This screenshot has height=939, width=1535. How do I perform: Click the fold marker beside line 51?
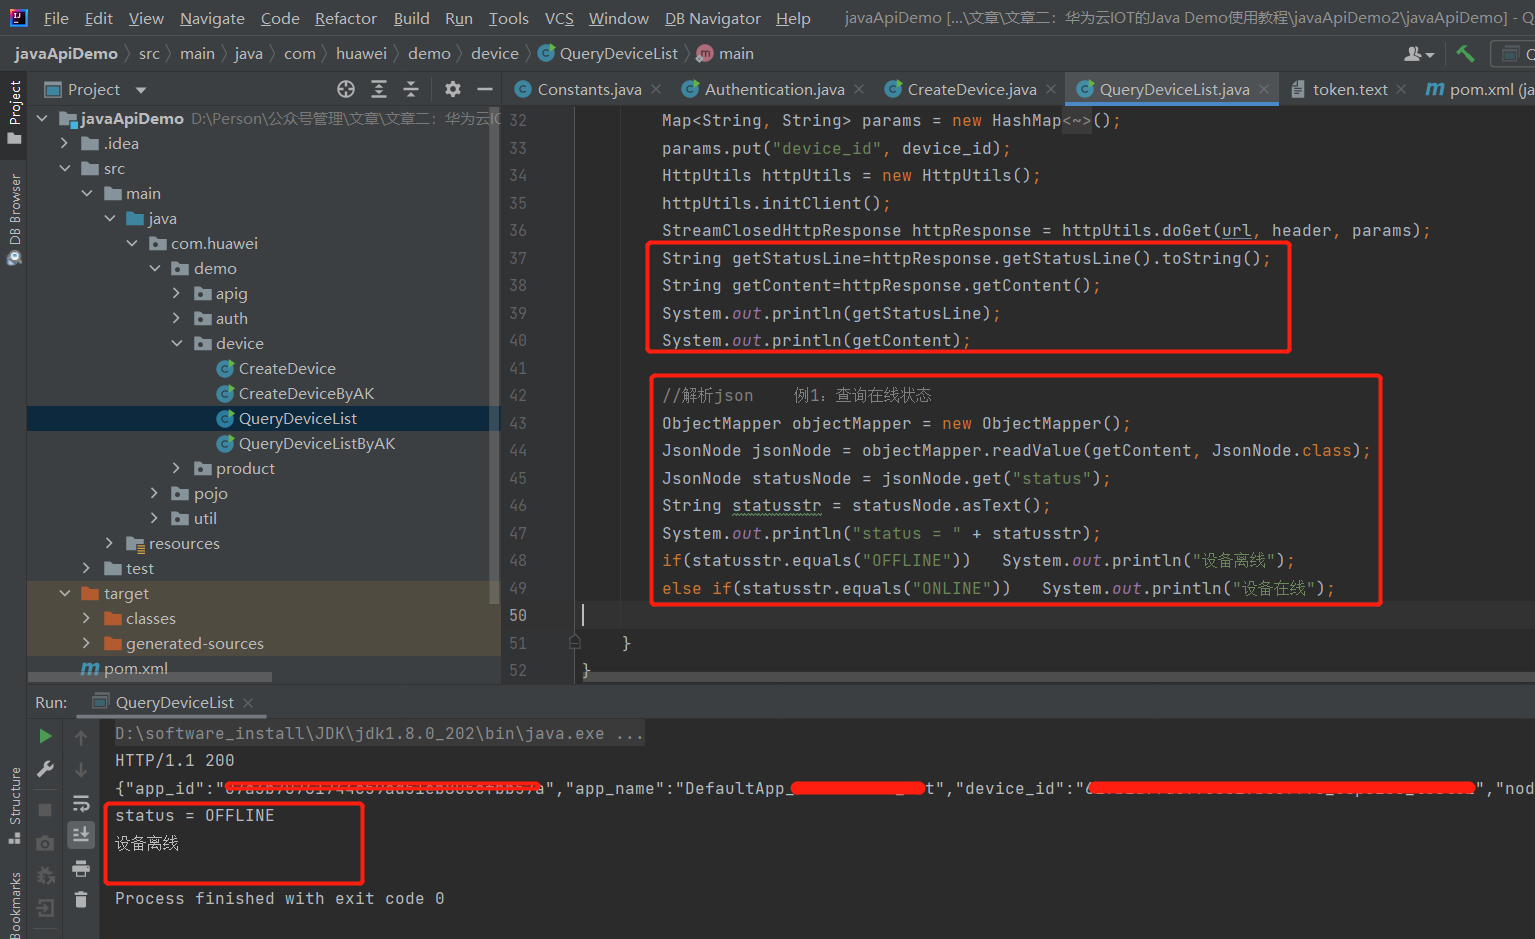(x=575, y=642)
